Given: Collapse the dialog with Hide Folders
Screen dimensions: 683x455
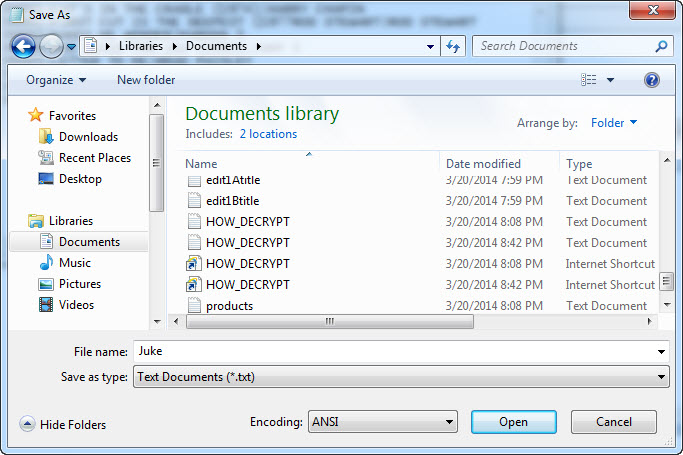Looking at the screenshot, I should tap(63, 424).
